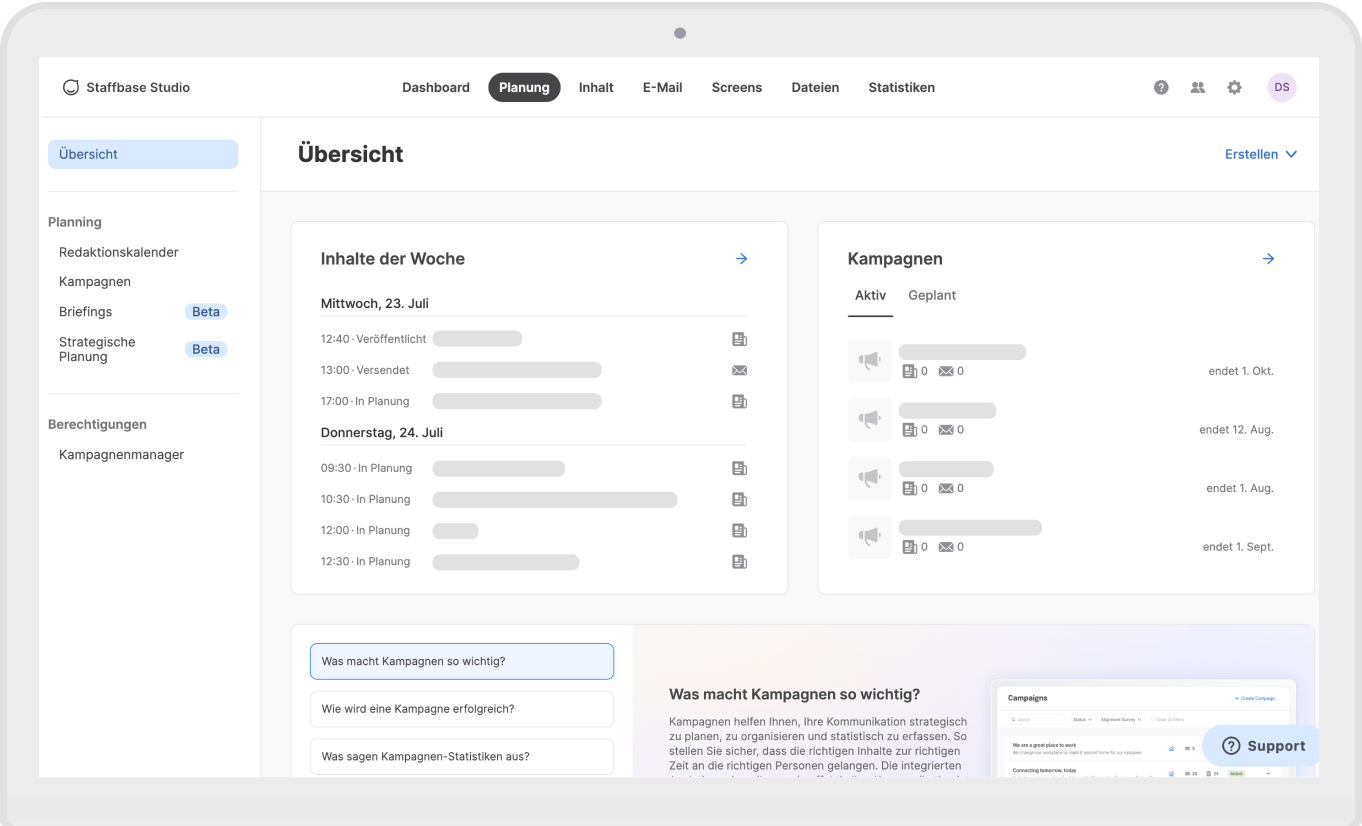Viewport: 1362px width, 826px height.
Task: Open Strategische Planung in sidebar
Action: [97, 349]
